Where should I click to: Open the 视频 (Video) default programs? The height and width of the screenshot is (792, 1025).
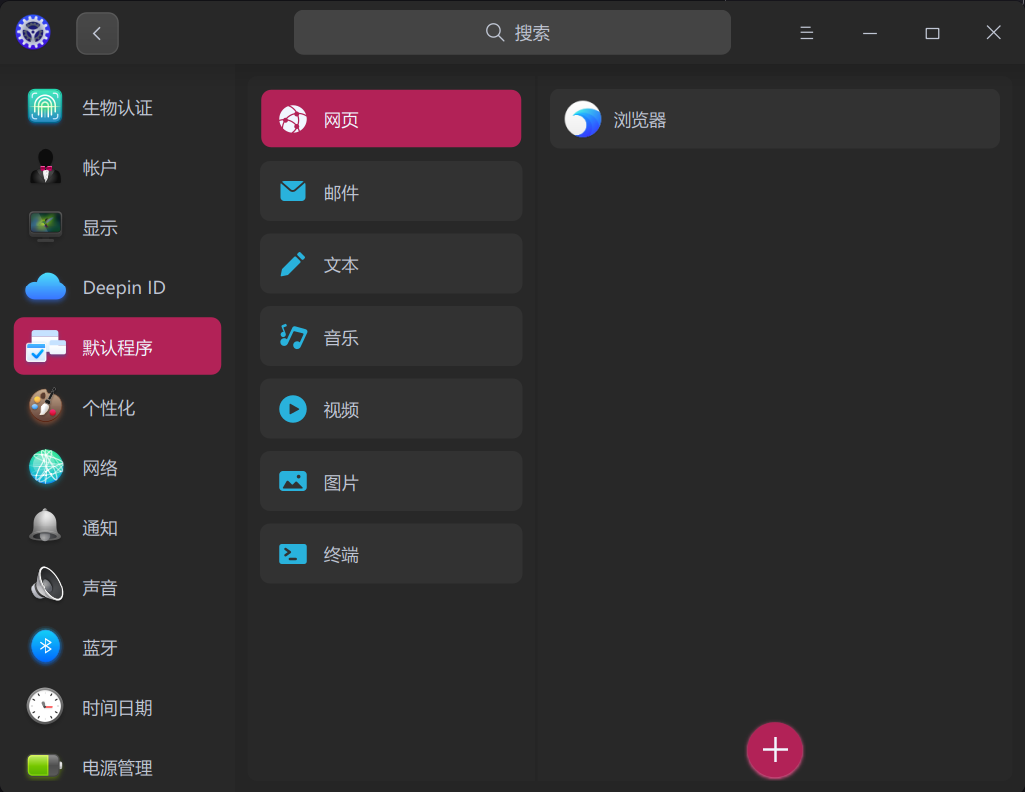click(x=390, y=408)
